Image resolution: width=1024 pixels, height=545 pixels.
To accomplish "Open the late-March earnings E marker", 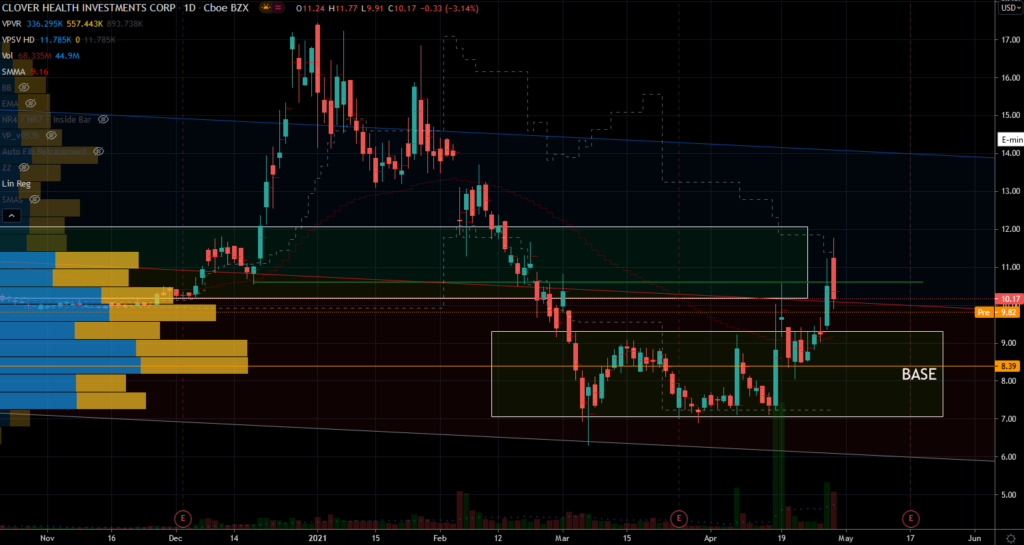I will 679,519.
